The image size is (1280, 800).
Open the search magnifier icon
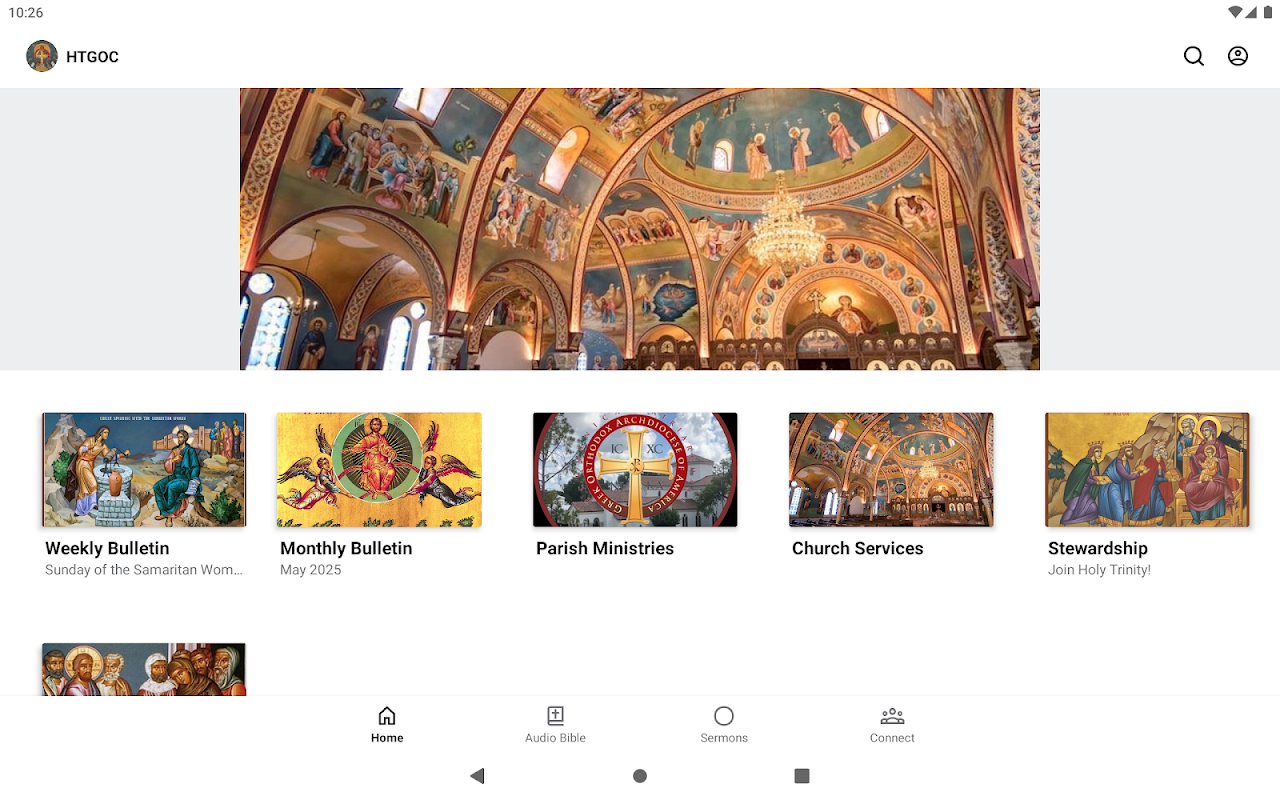click(1194, 56)
